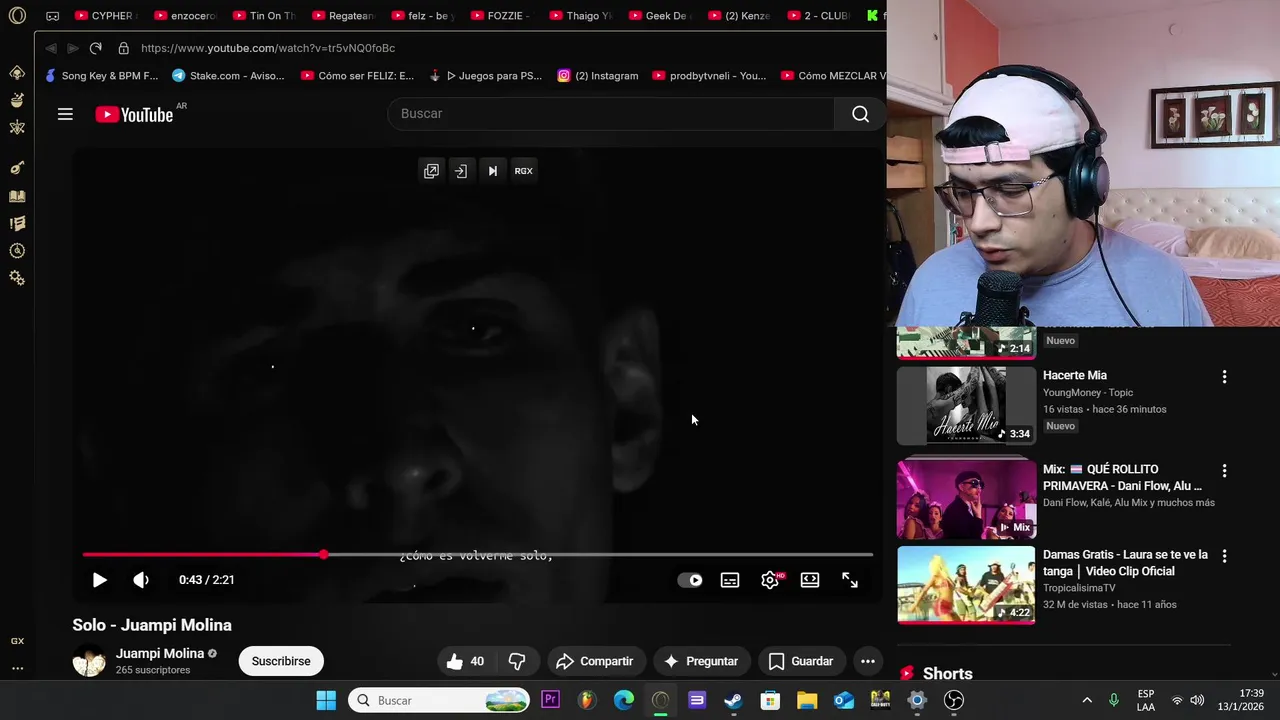The width and height of the screenshot is (1280, 720).
Task: Open Song Key & BPM bookmark
Action: (x=101, y=75)
